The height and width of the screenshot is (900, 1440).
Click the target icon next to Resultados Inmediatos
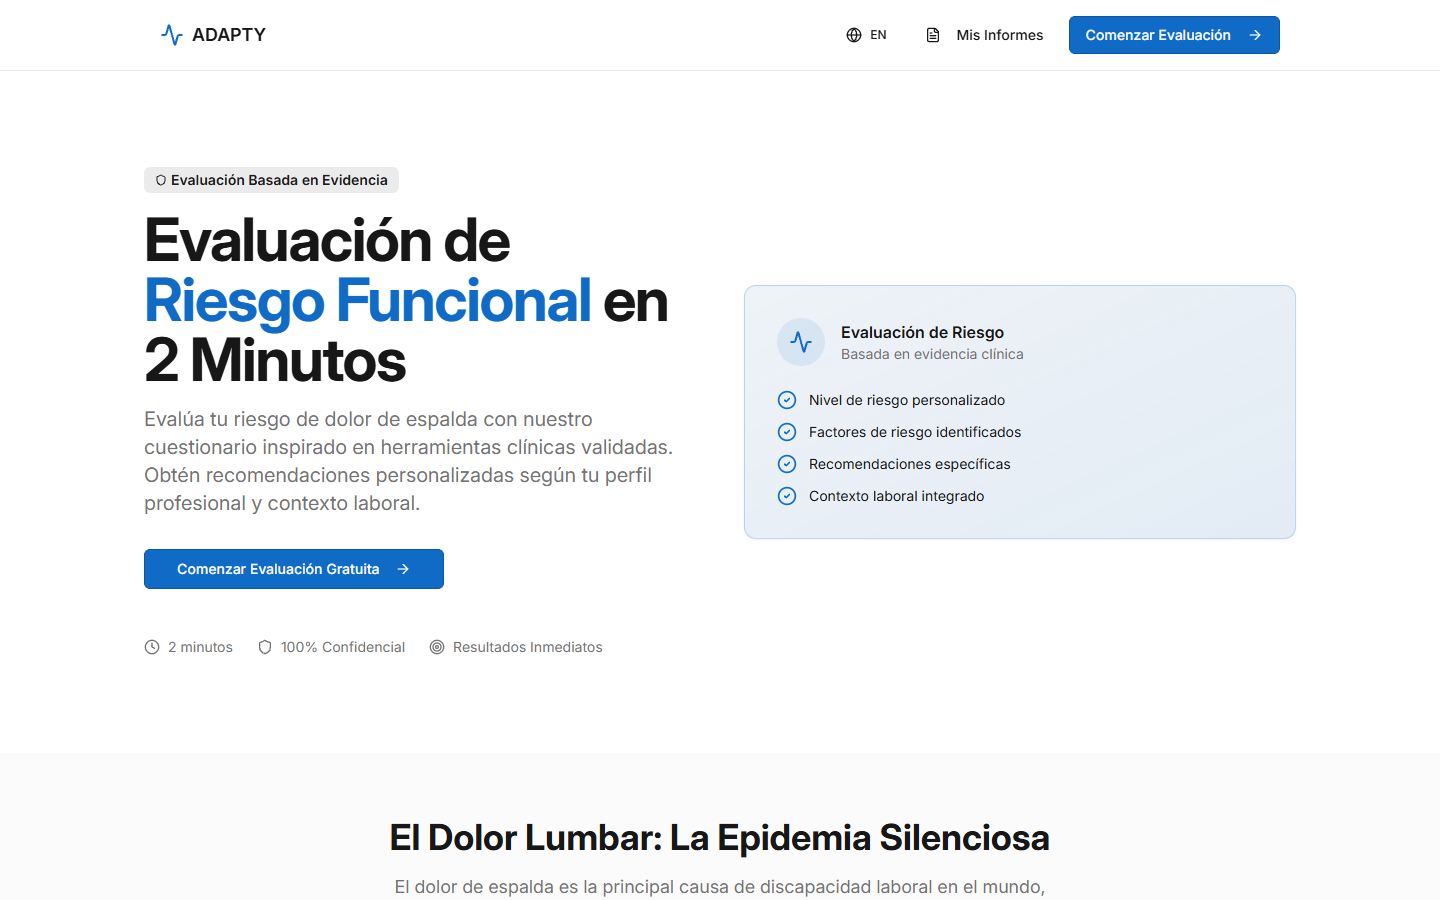437,647
